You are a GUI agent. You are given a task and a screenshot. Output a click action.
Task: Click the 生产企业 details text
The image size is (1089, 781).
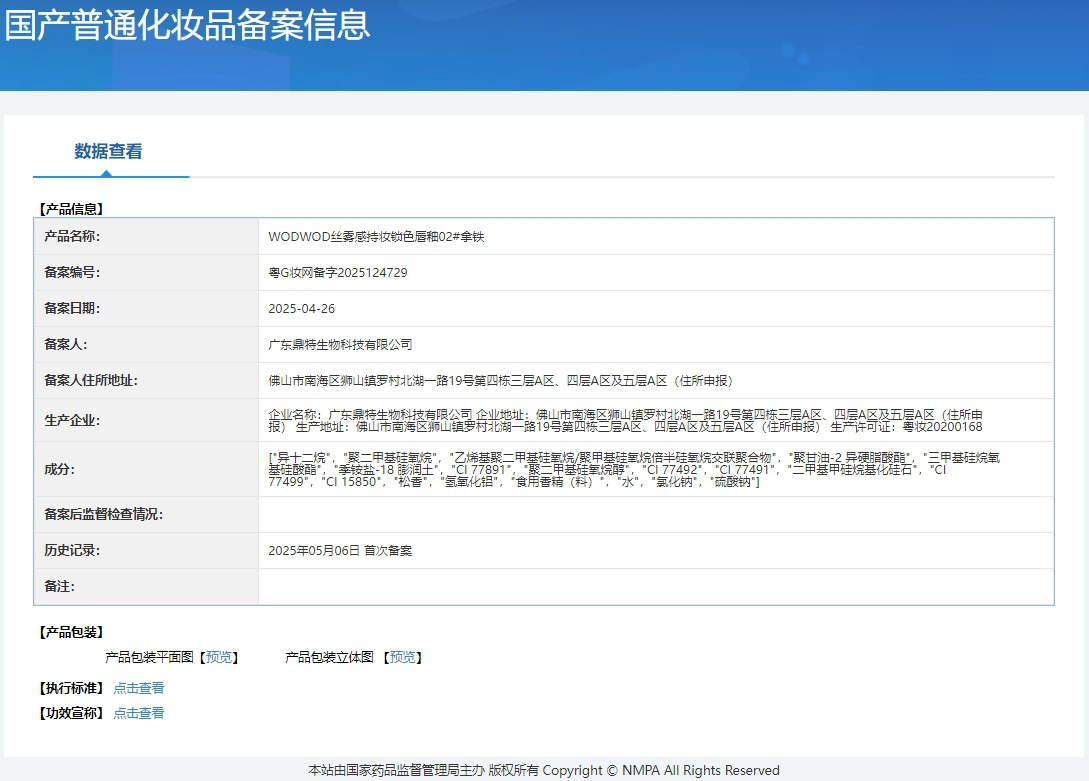(625, 420)
